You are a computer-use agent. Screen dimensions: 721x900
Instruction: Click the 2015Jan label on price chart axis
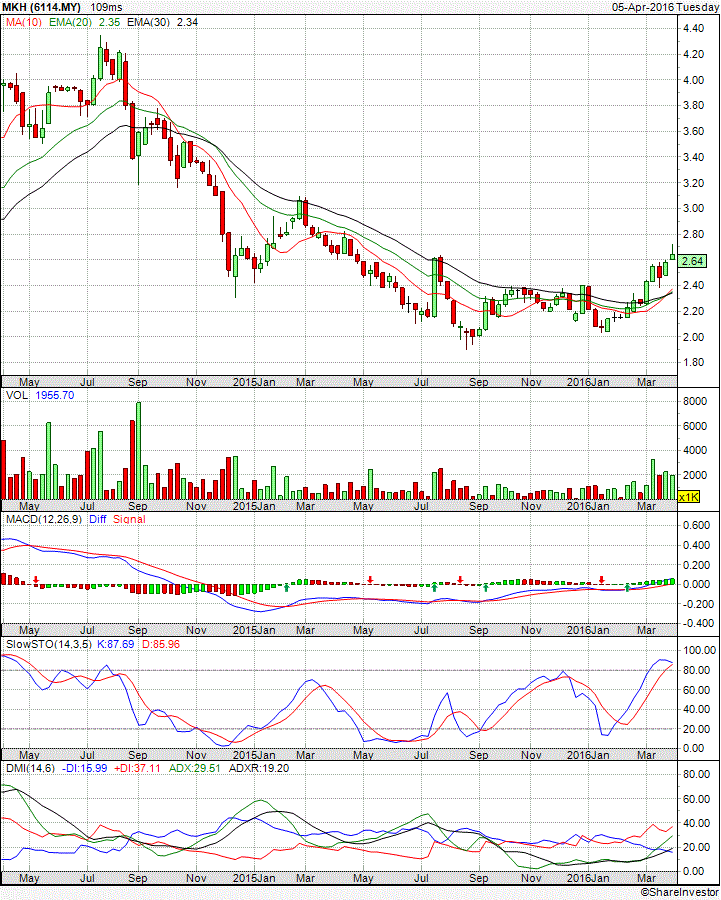click(x=254, y=382)
